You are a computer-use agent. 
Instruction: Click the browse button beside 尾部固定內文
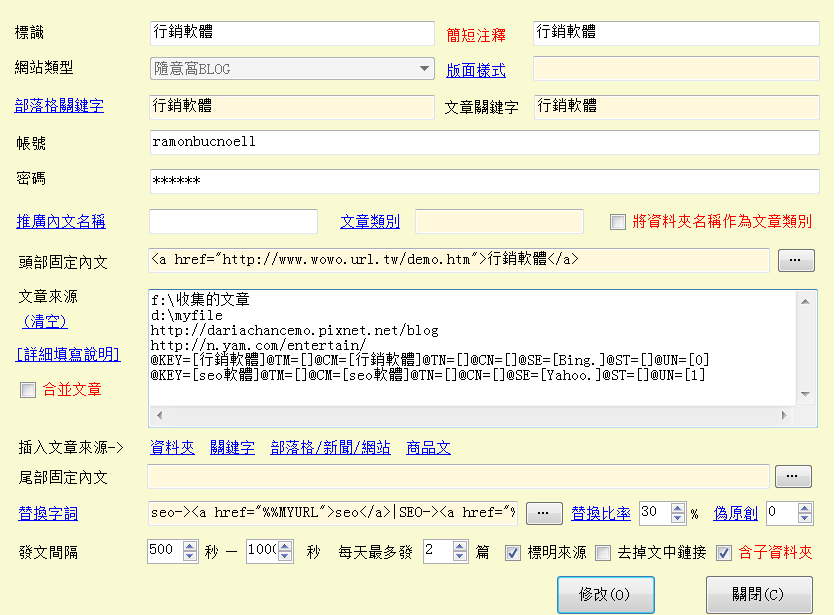coord(795,477)
